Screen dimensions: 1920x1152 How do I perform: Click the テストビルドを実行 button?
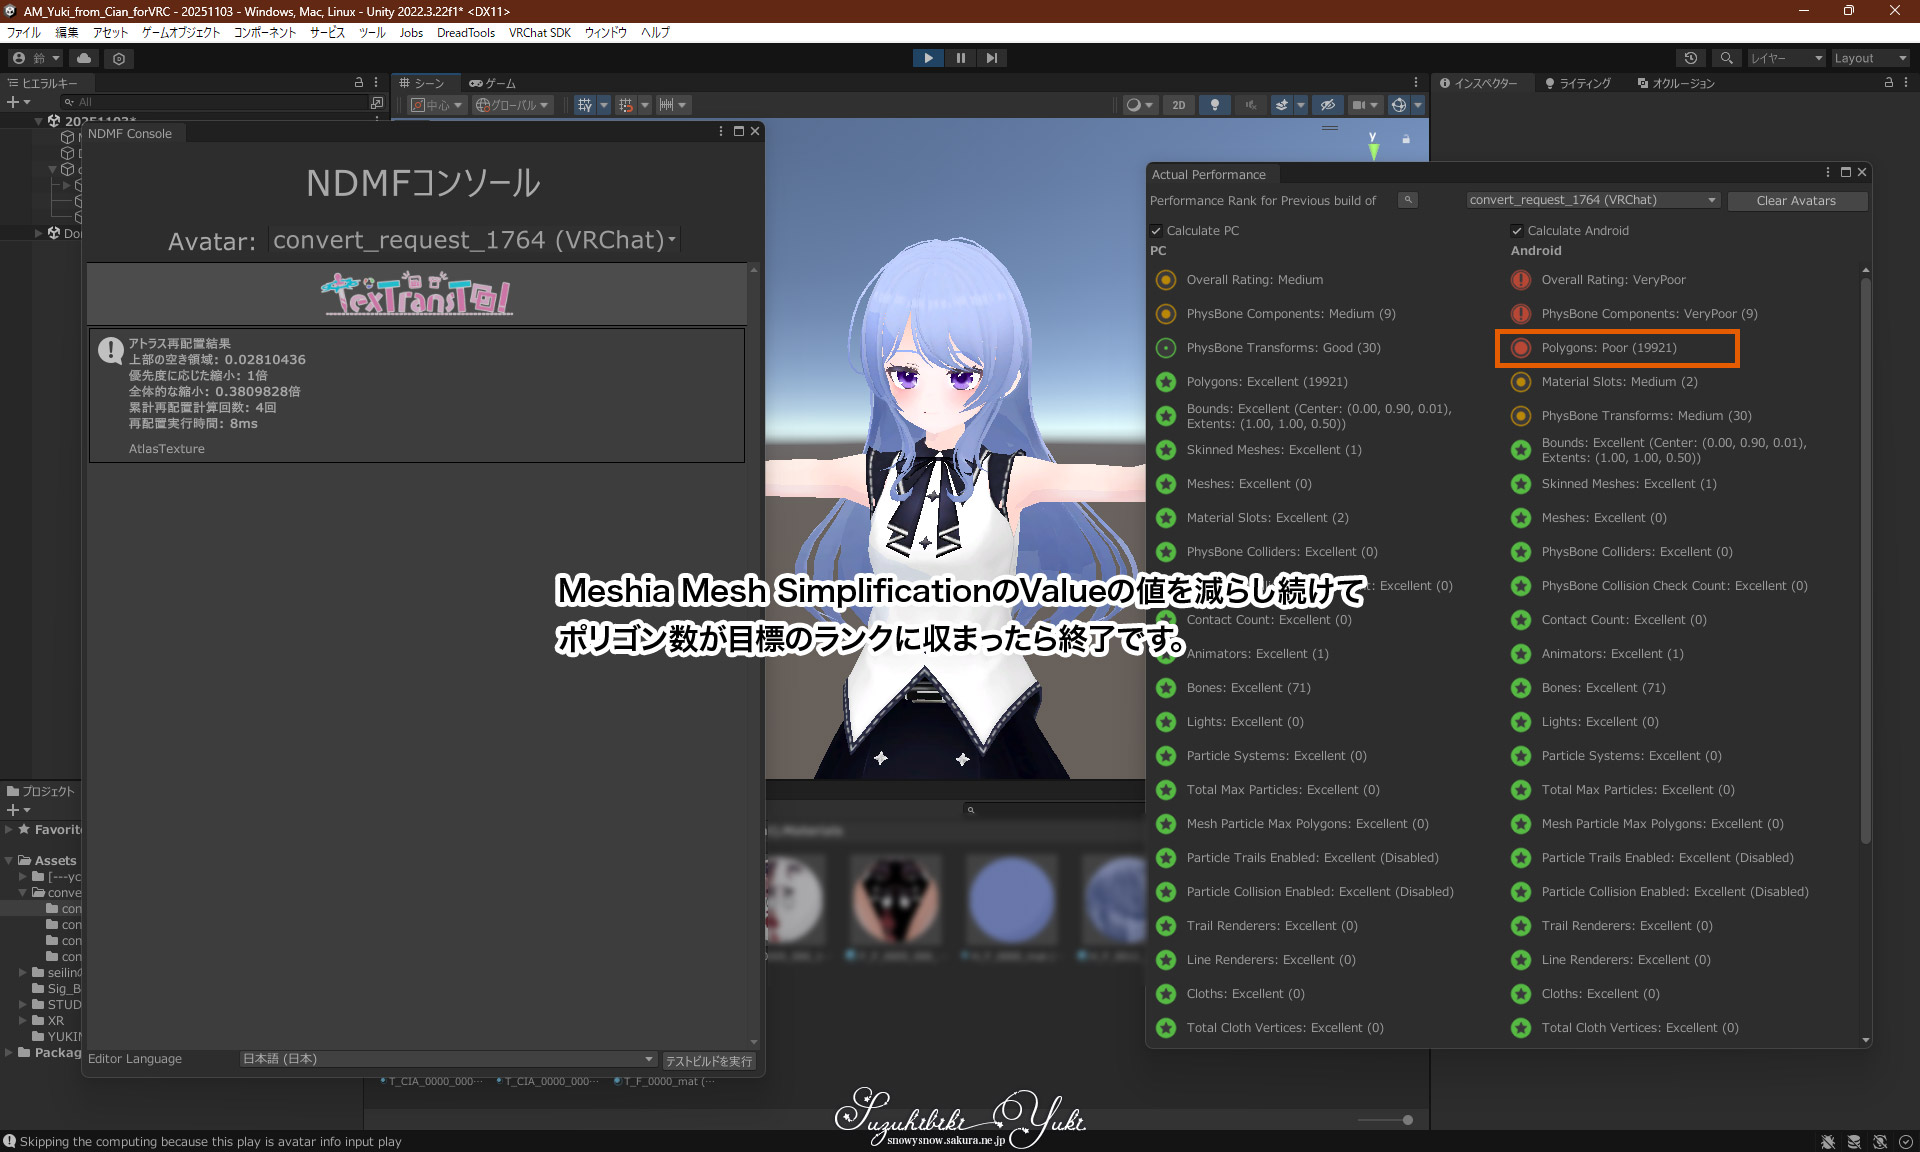click(x=709, y=1061)
